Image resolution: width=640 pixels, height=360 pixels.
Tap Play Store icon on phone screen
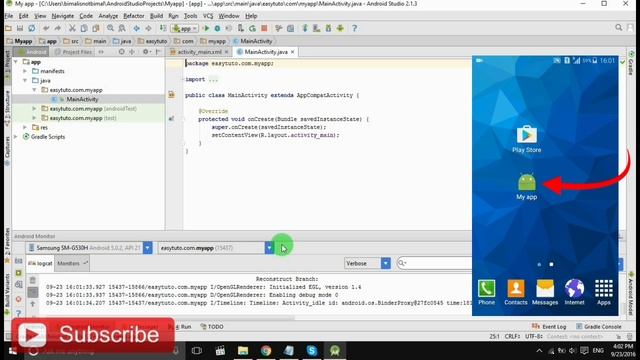tap(527, 139)
